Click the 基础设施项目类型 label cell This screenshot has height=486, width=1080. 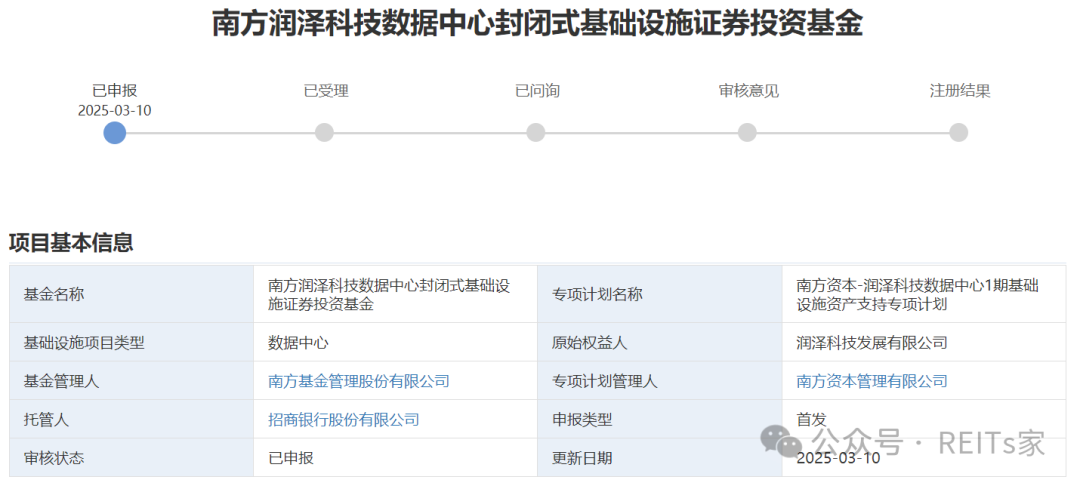[132, 342]
